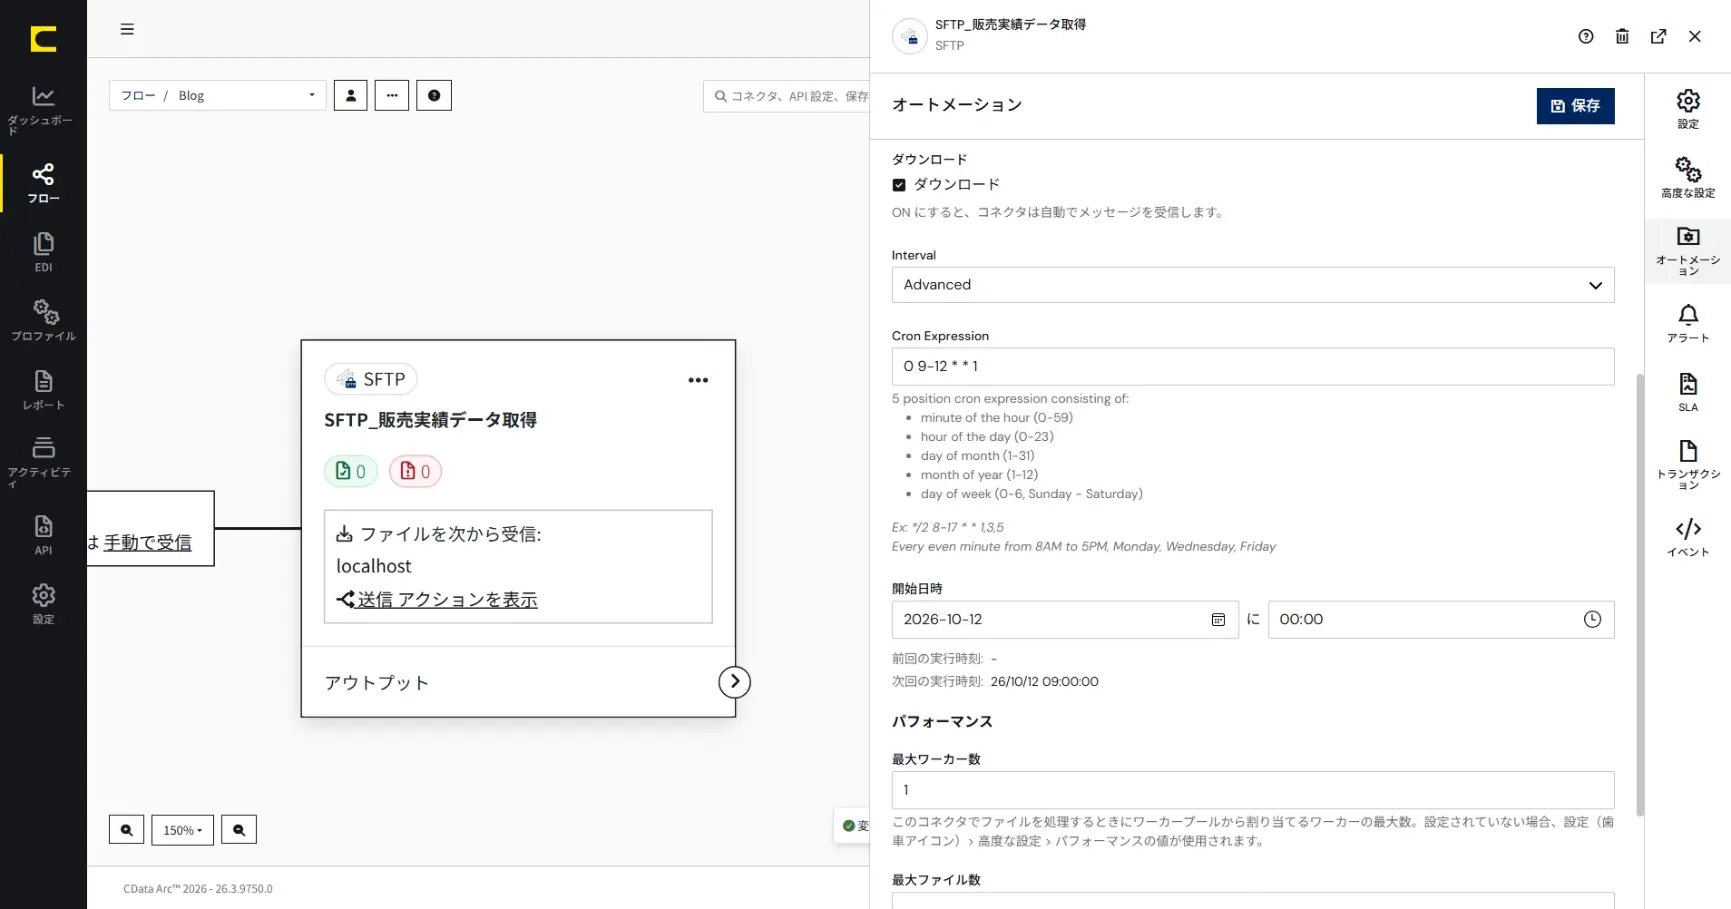
Task: Open the Dashboard in the left sidebar
Action: pyautogui.click(x=43, y=110)
